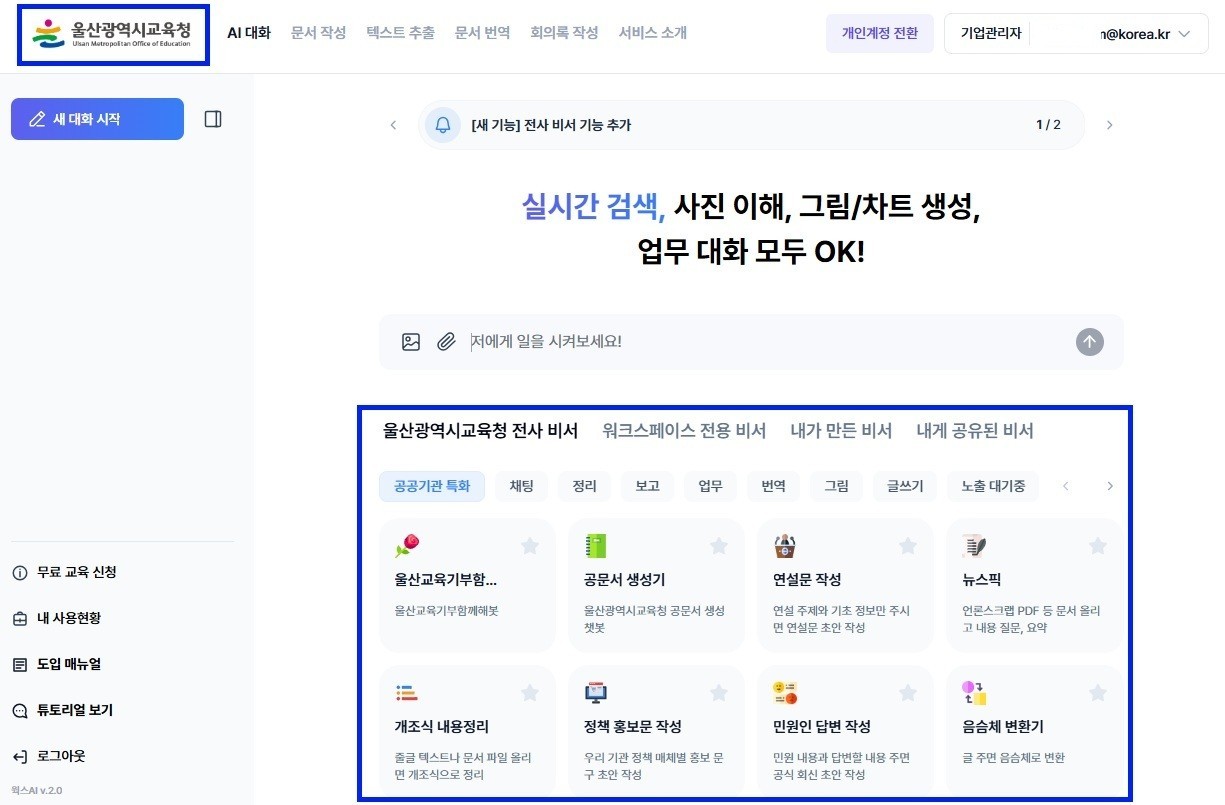The height and width of the screenshot is (805, 1225).
Task: Go to previous announcement banner arrow
Action: pos(393,125)
